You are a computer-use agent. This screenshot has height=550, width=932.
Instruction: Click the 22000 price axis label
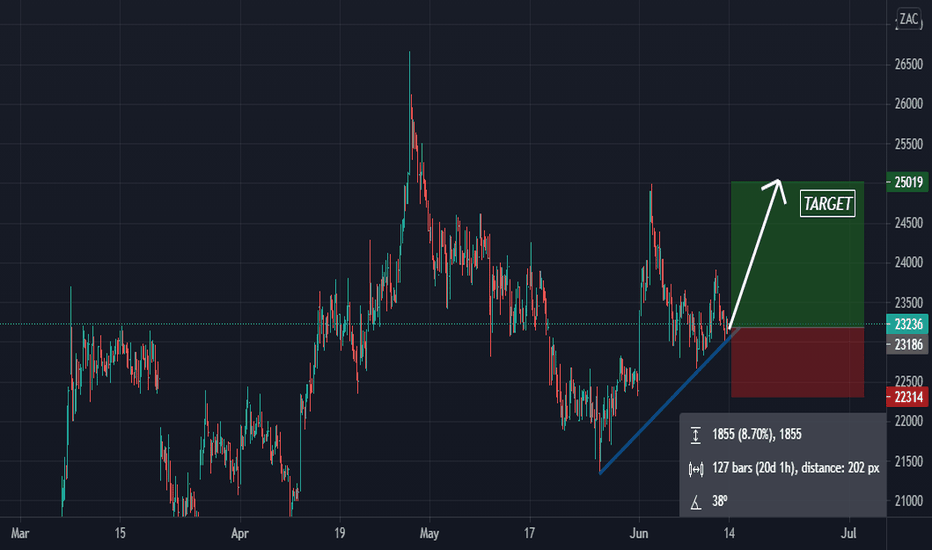tap(909, 421)
